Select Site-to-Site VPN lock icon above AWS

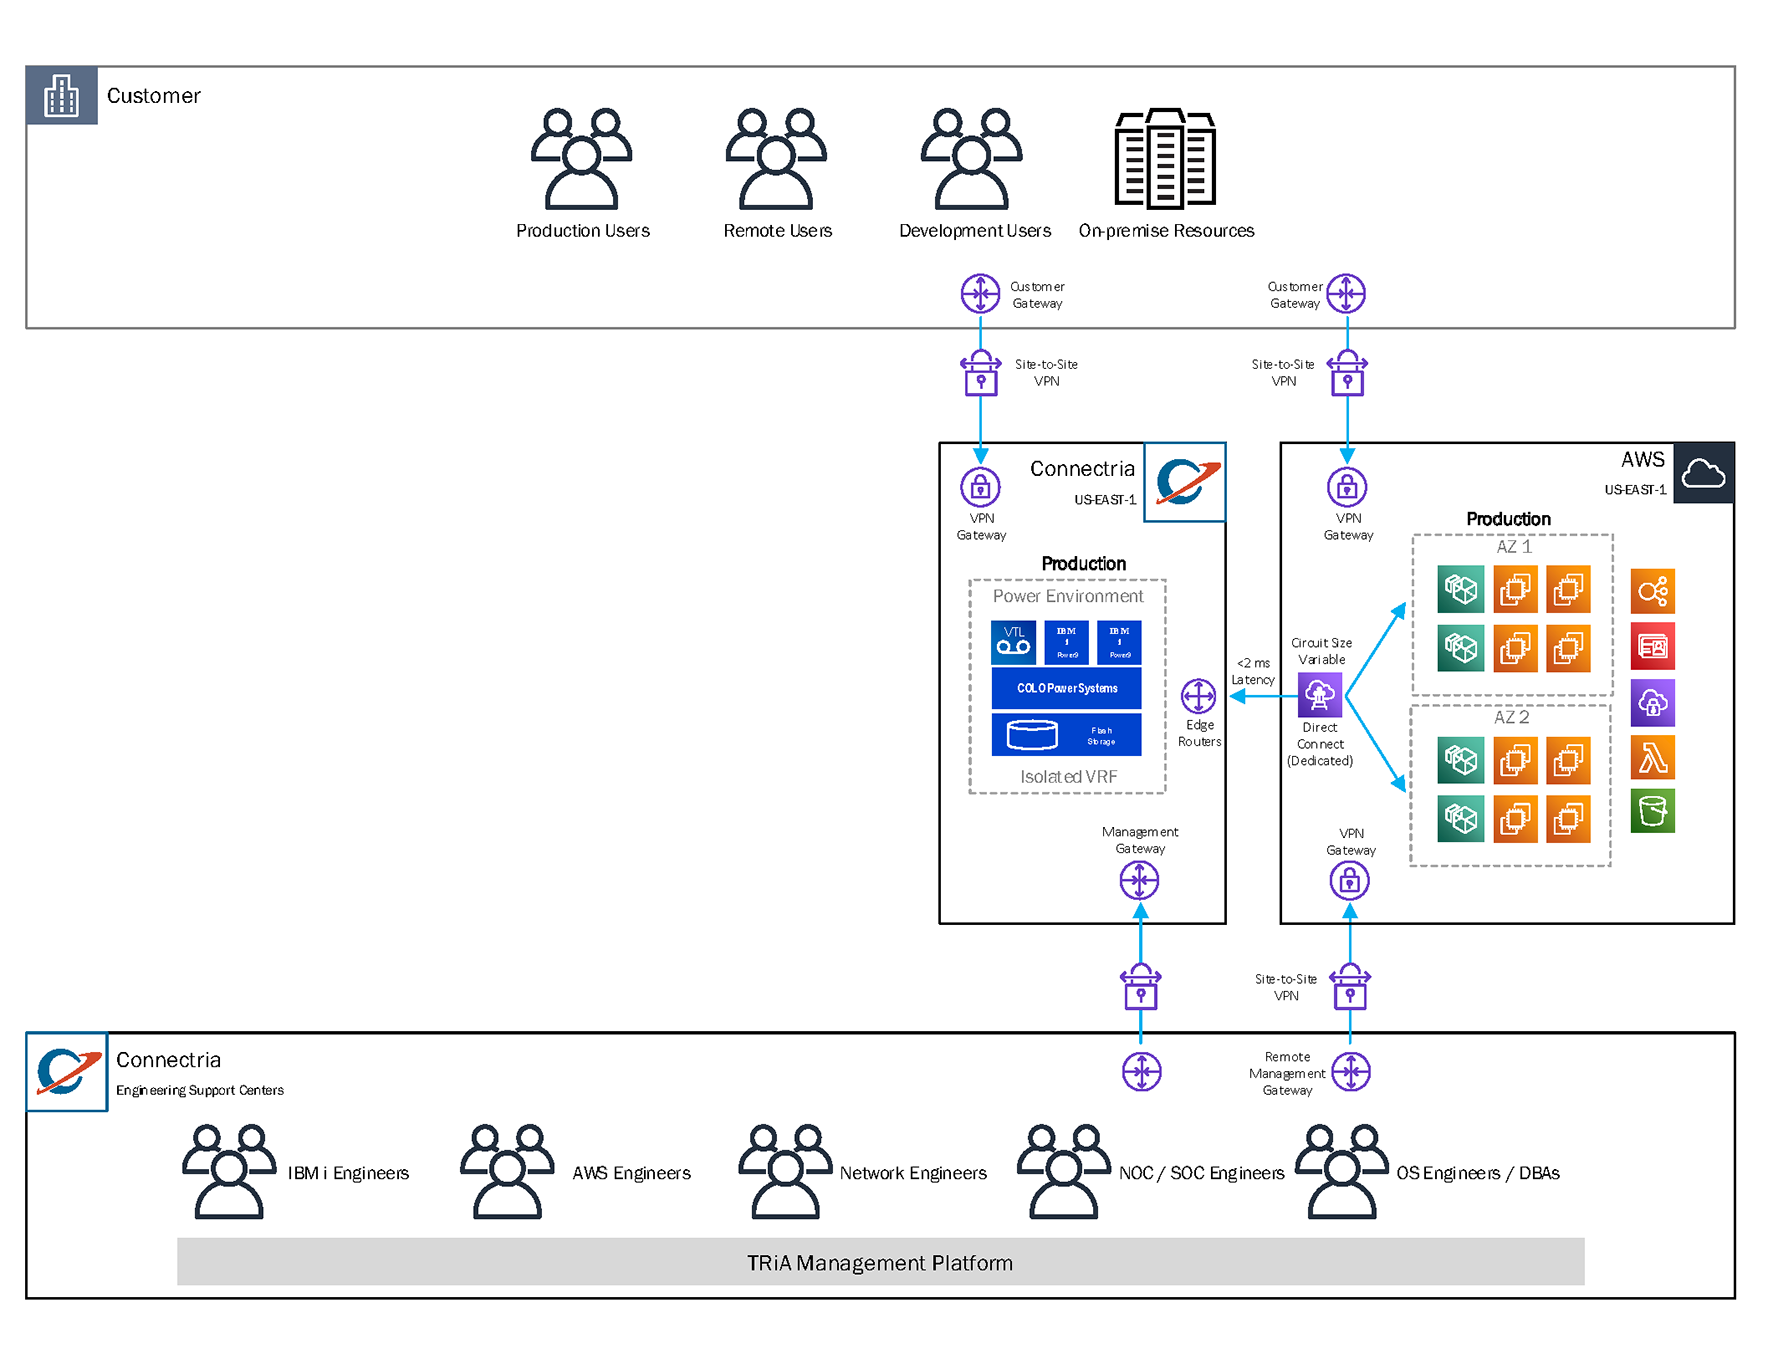click(1347, 373)
